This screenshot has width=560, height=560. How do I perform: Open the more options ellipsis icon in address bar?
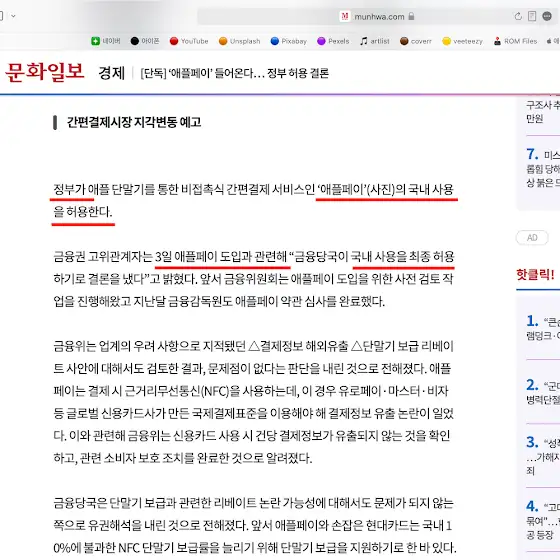click(547, 16)
